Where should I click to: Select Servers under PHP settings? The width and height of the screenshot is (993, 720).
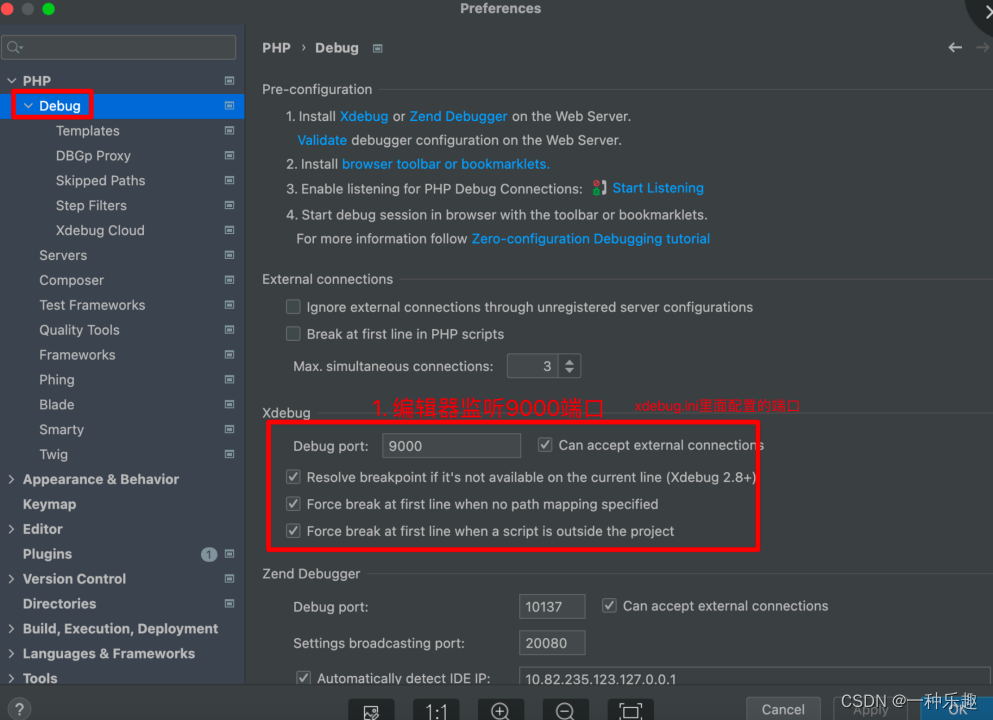[63, 255]
